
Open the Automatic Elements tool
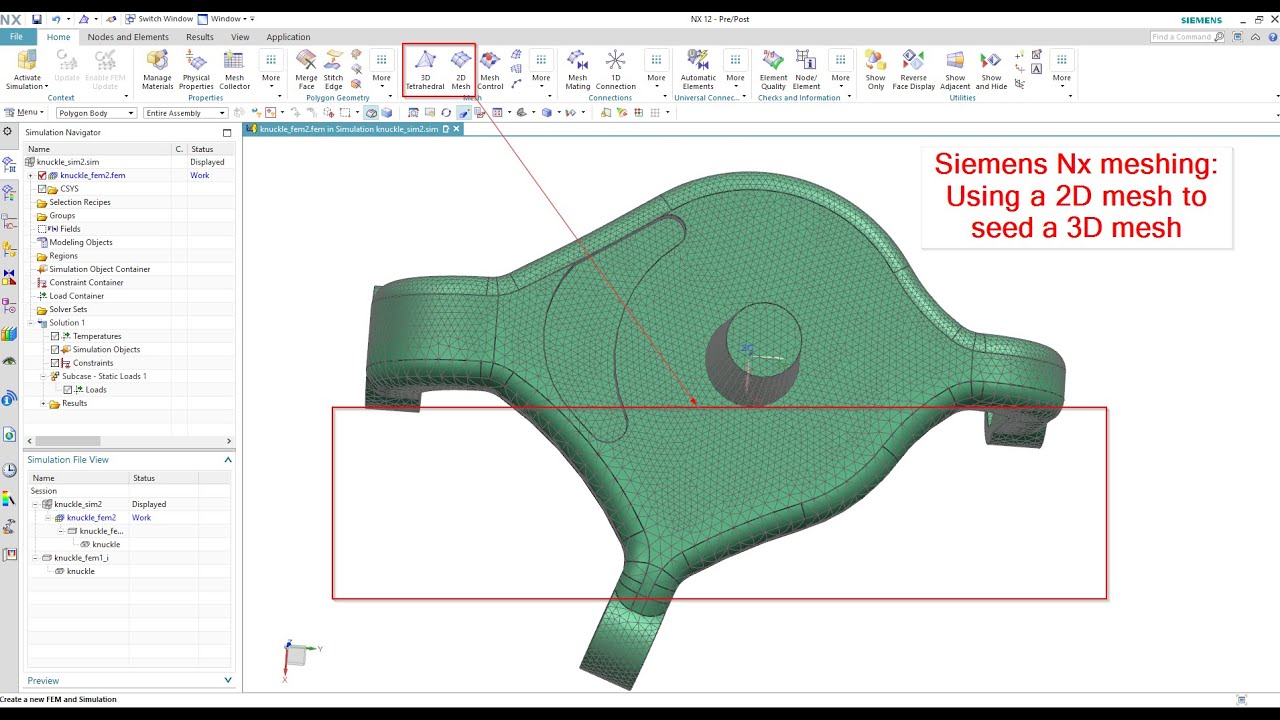698,69
